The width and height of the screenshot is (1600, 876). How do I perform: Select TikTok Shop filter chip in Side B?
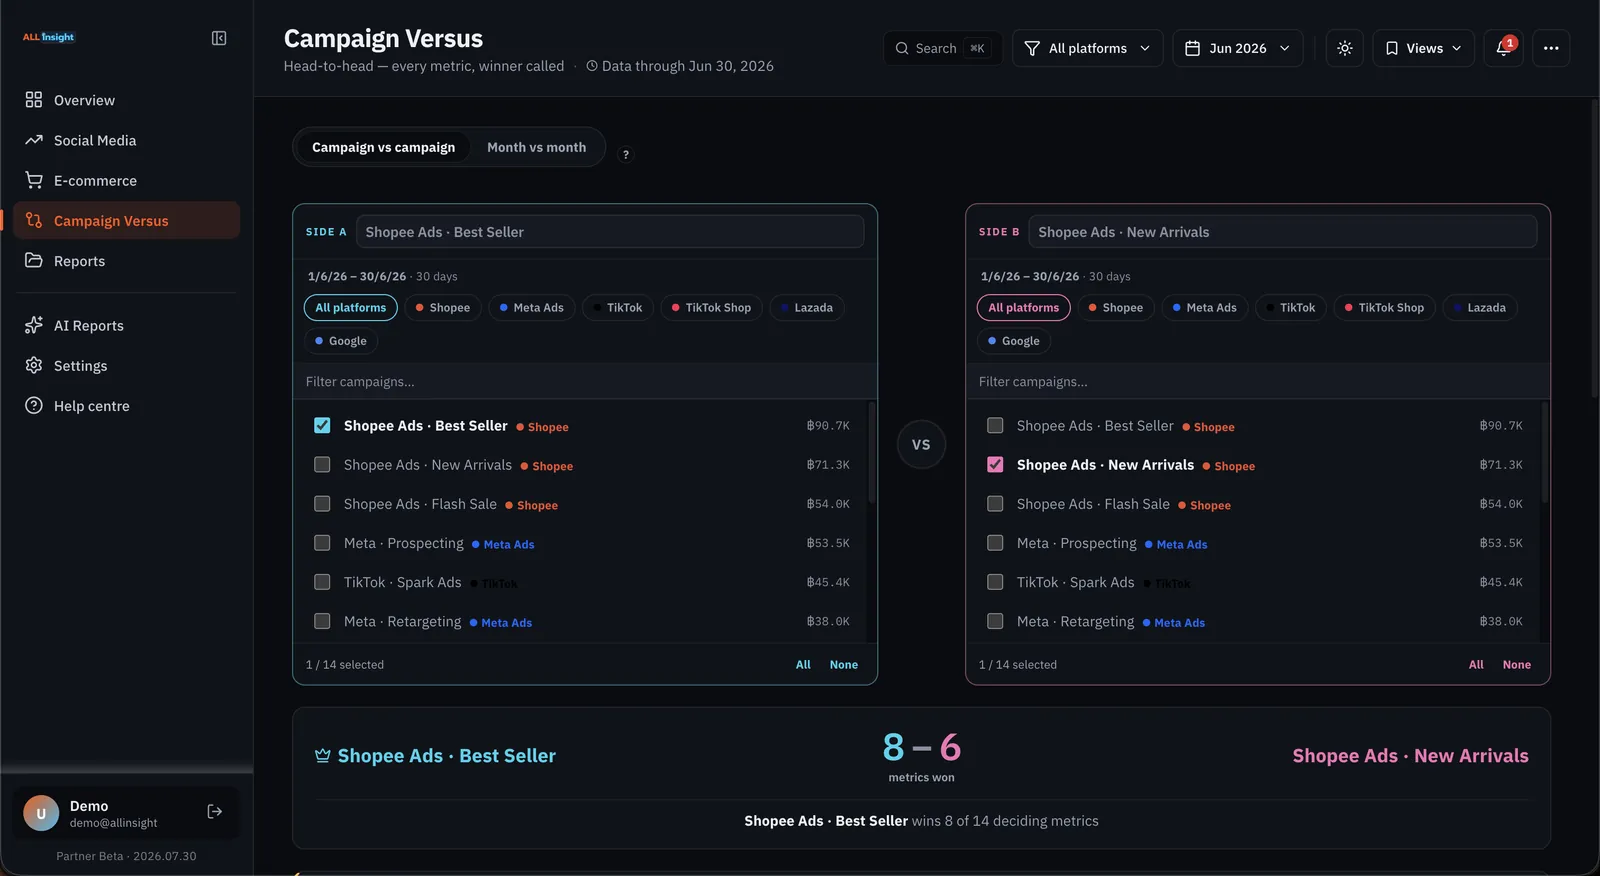coord(1385,307)
